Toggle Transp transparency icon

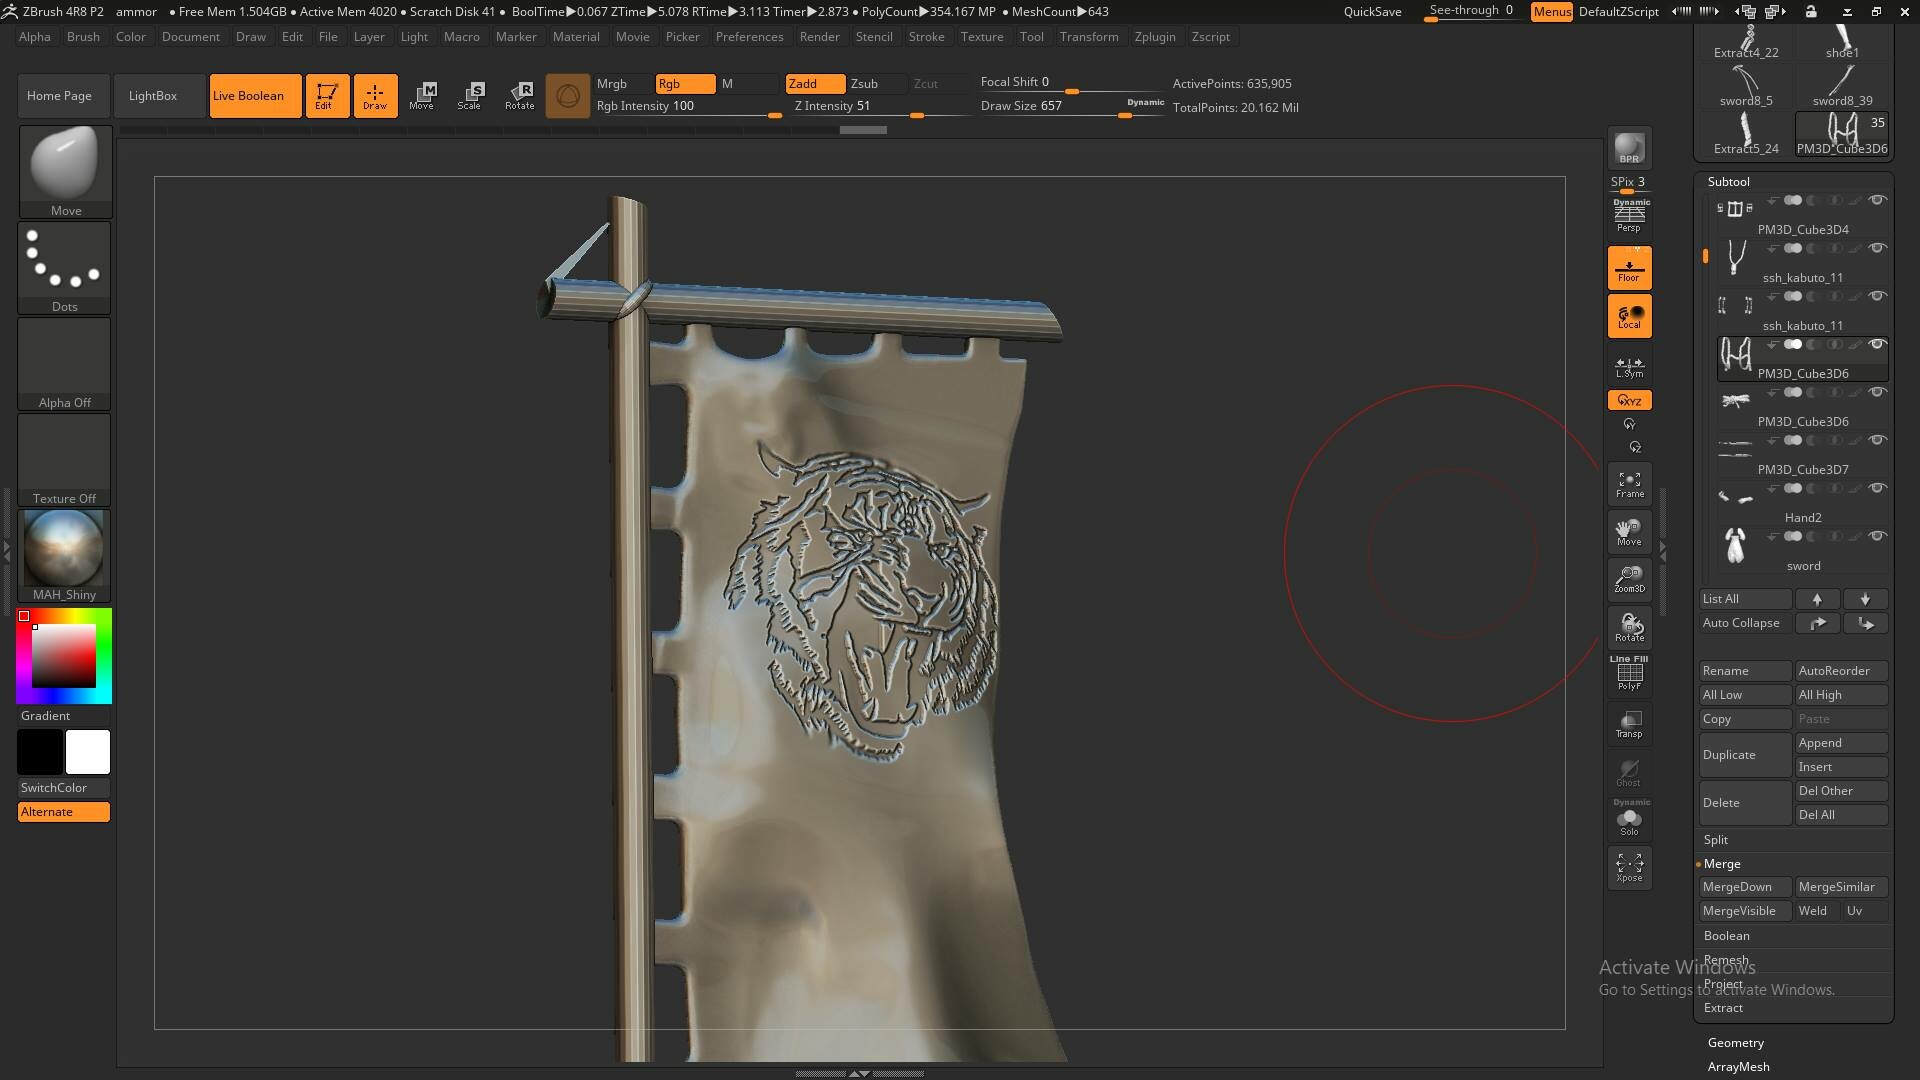click(x=1629, y=724)
